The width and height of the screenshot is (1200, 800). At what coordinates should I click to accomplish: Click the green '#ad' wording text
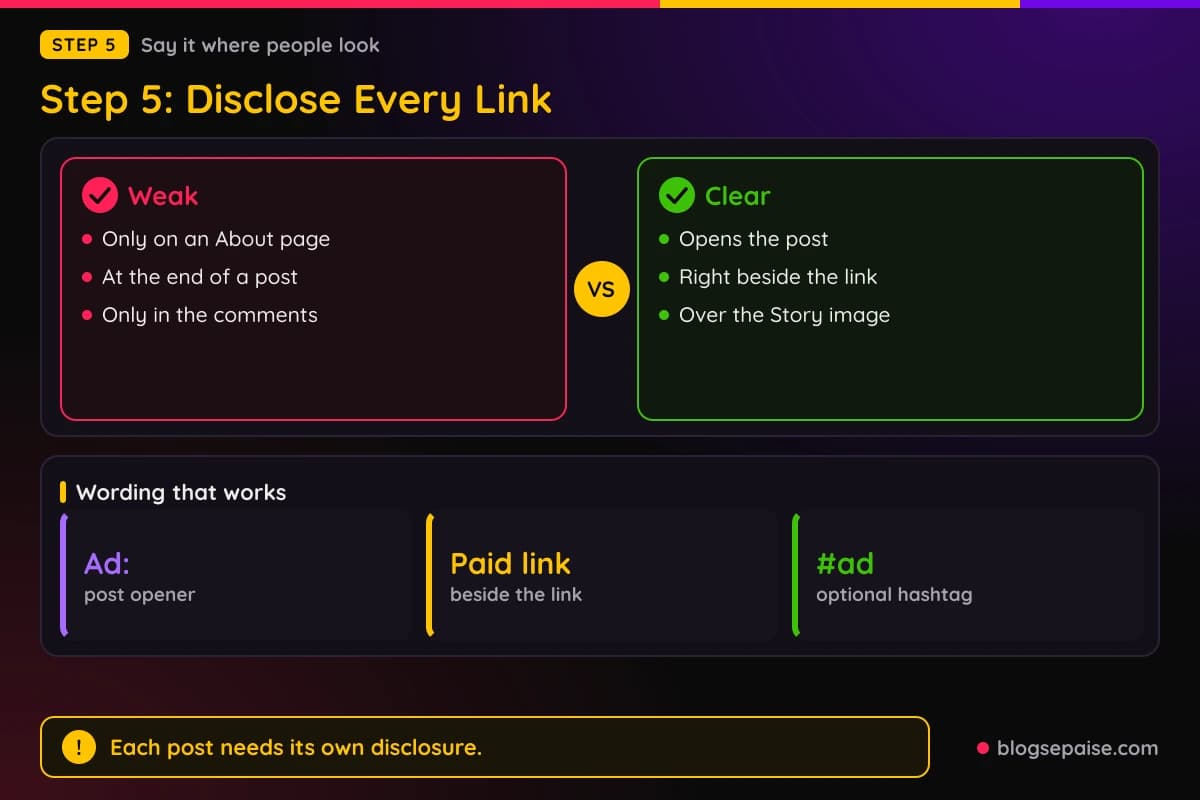coord(845,563)
